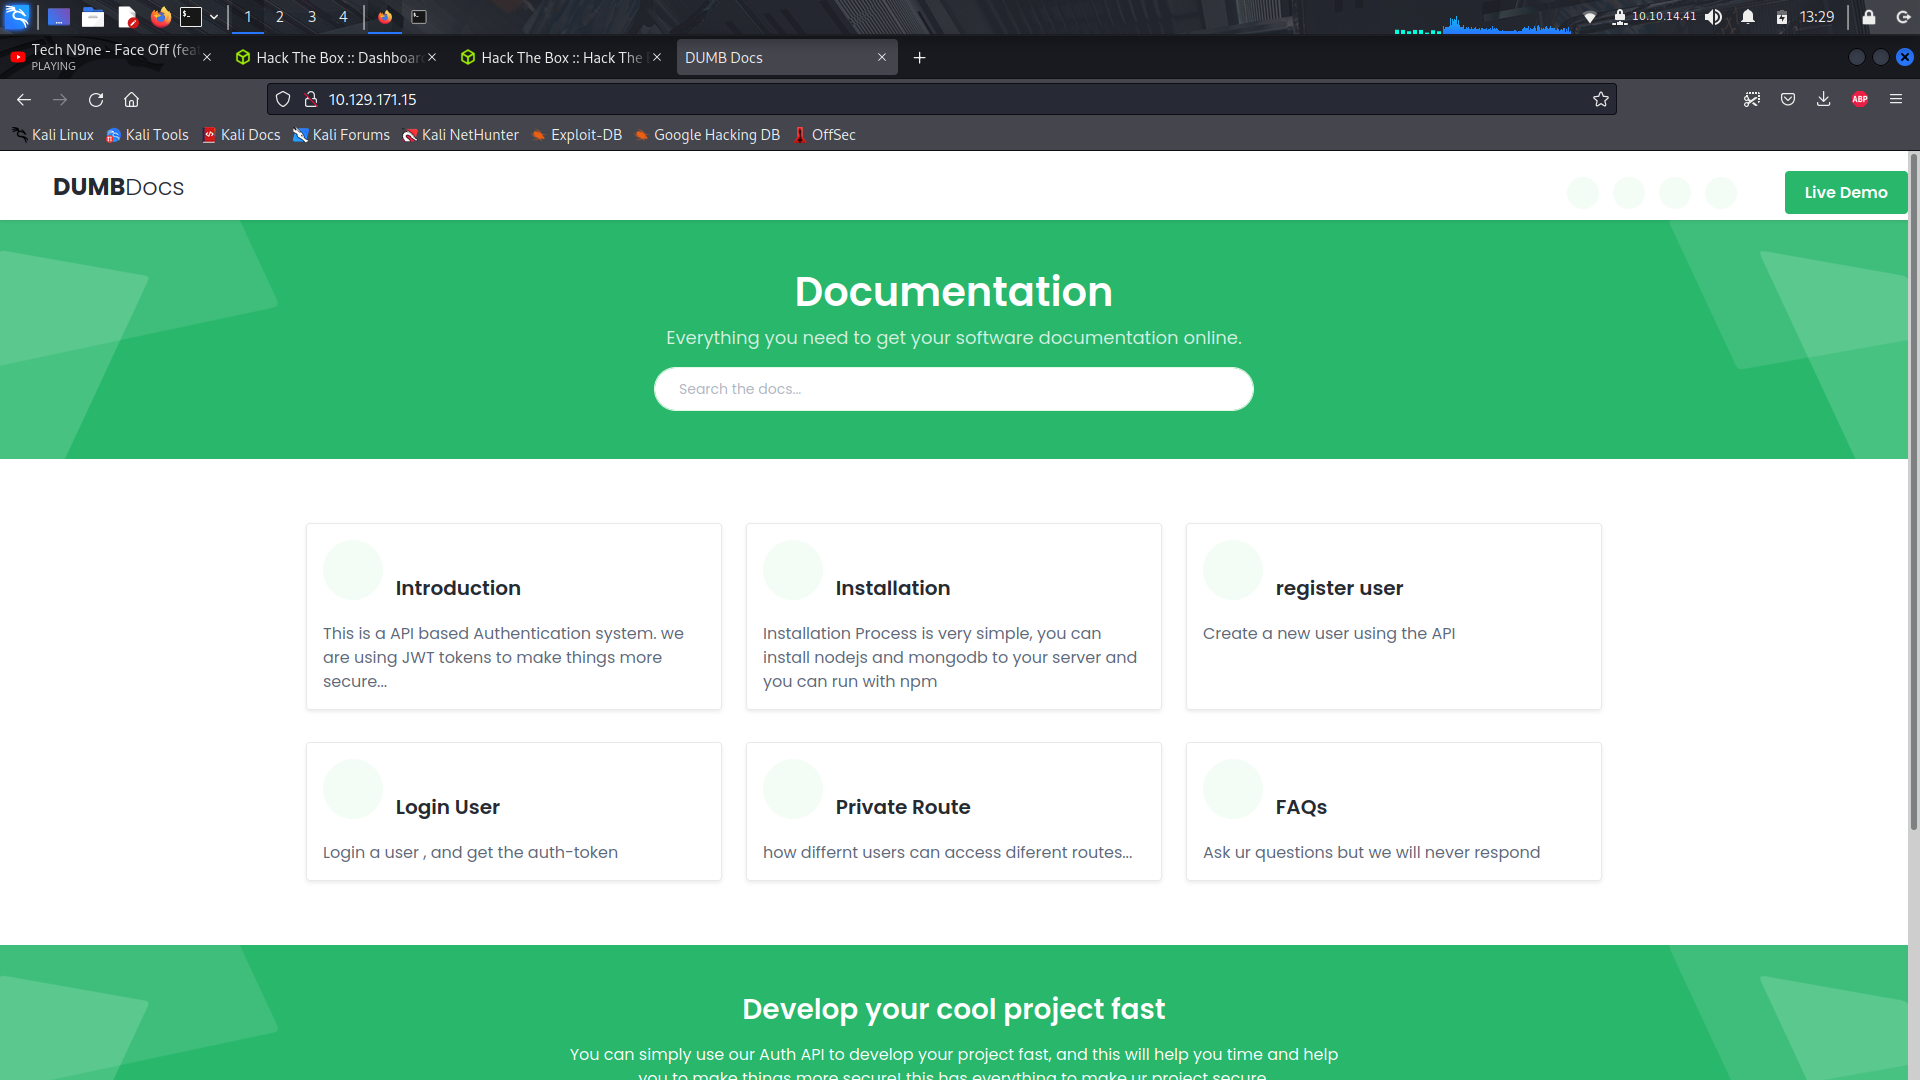The height and width of the screenshot is (1080, 1920).
Task: Focus the Search the docs field
Action: [x=953, y=389]
